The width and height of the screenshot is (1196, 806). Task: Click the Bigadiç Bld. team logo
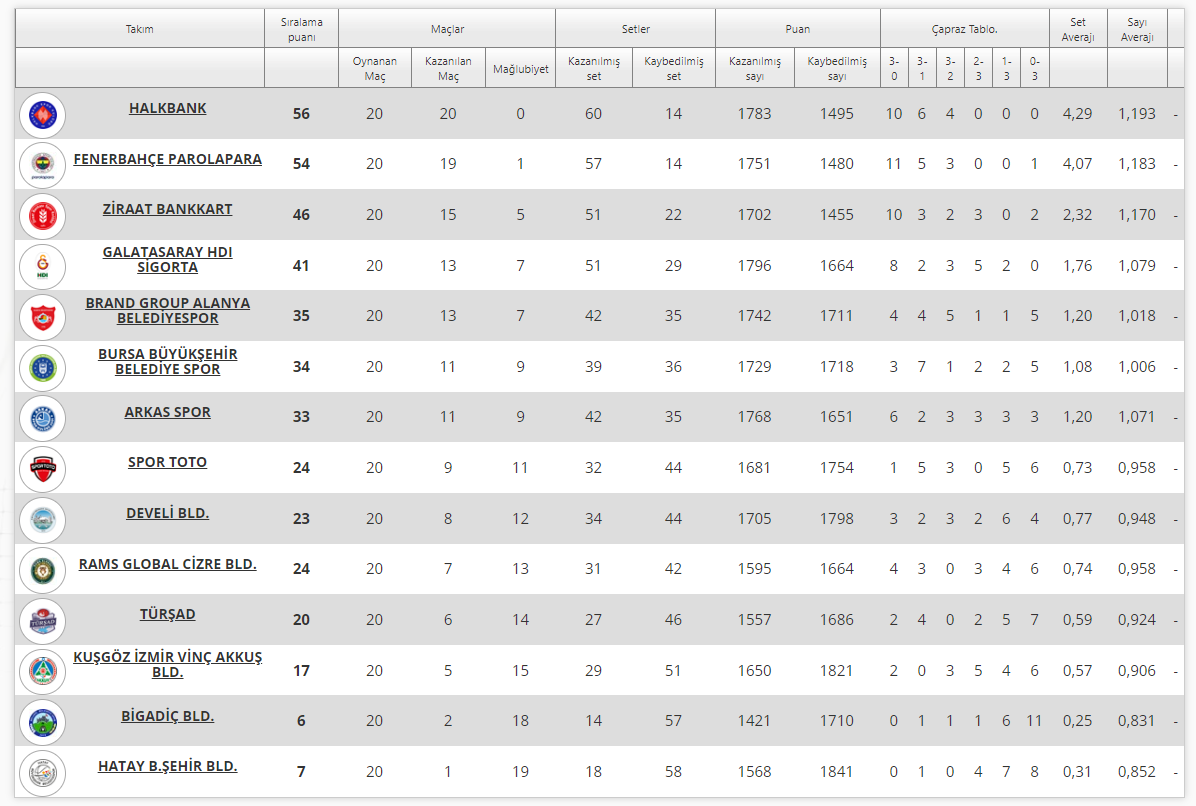pos(42,722)
